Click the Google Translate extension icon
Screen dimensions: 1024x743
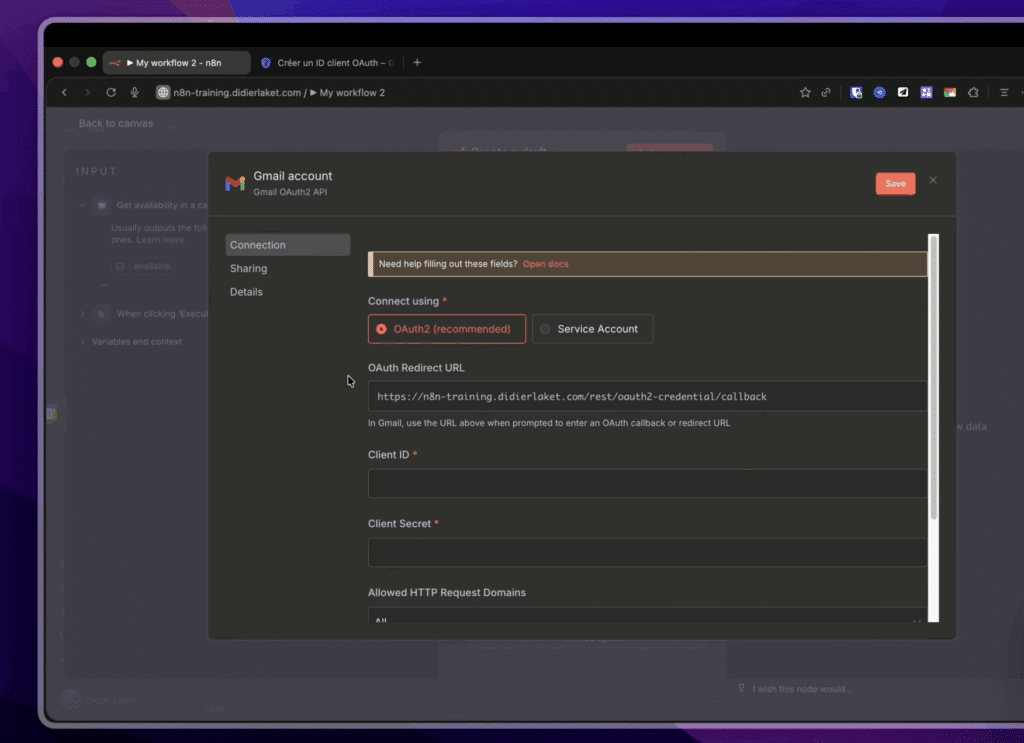pyautogui.click(x=949, y=92)
